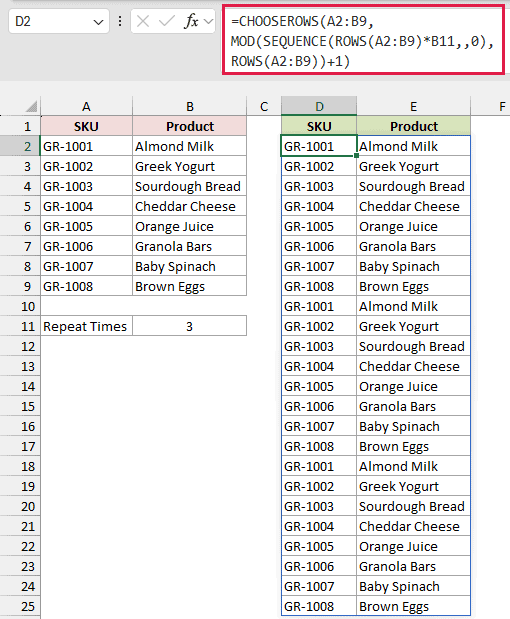
Task: Select cell D22 containing GR-1005
Action: coord(319,546)
